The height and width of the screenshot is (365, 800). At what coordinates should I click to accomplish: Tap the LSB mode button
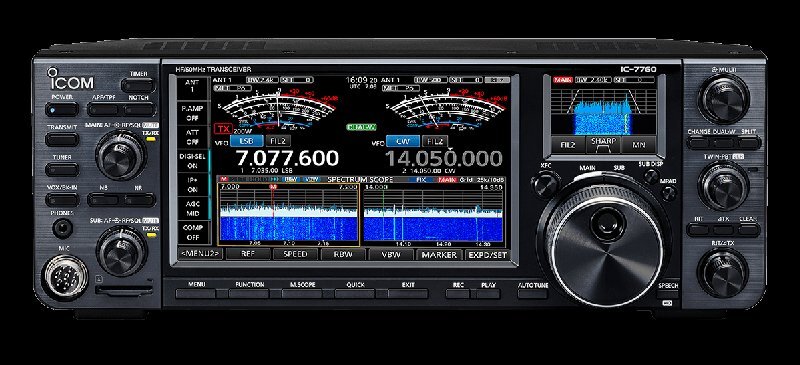247,141
